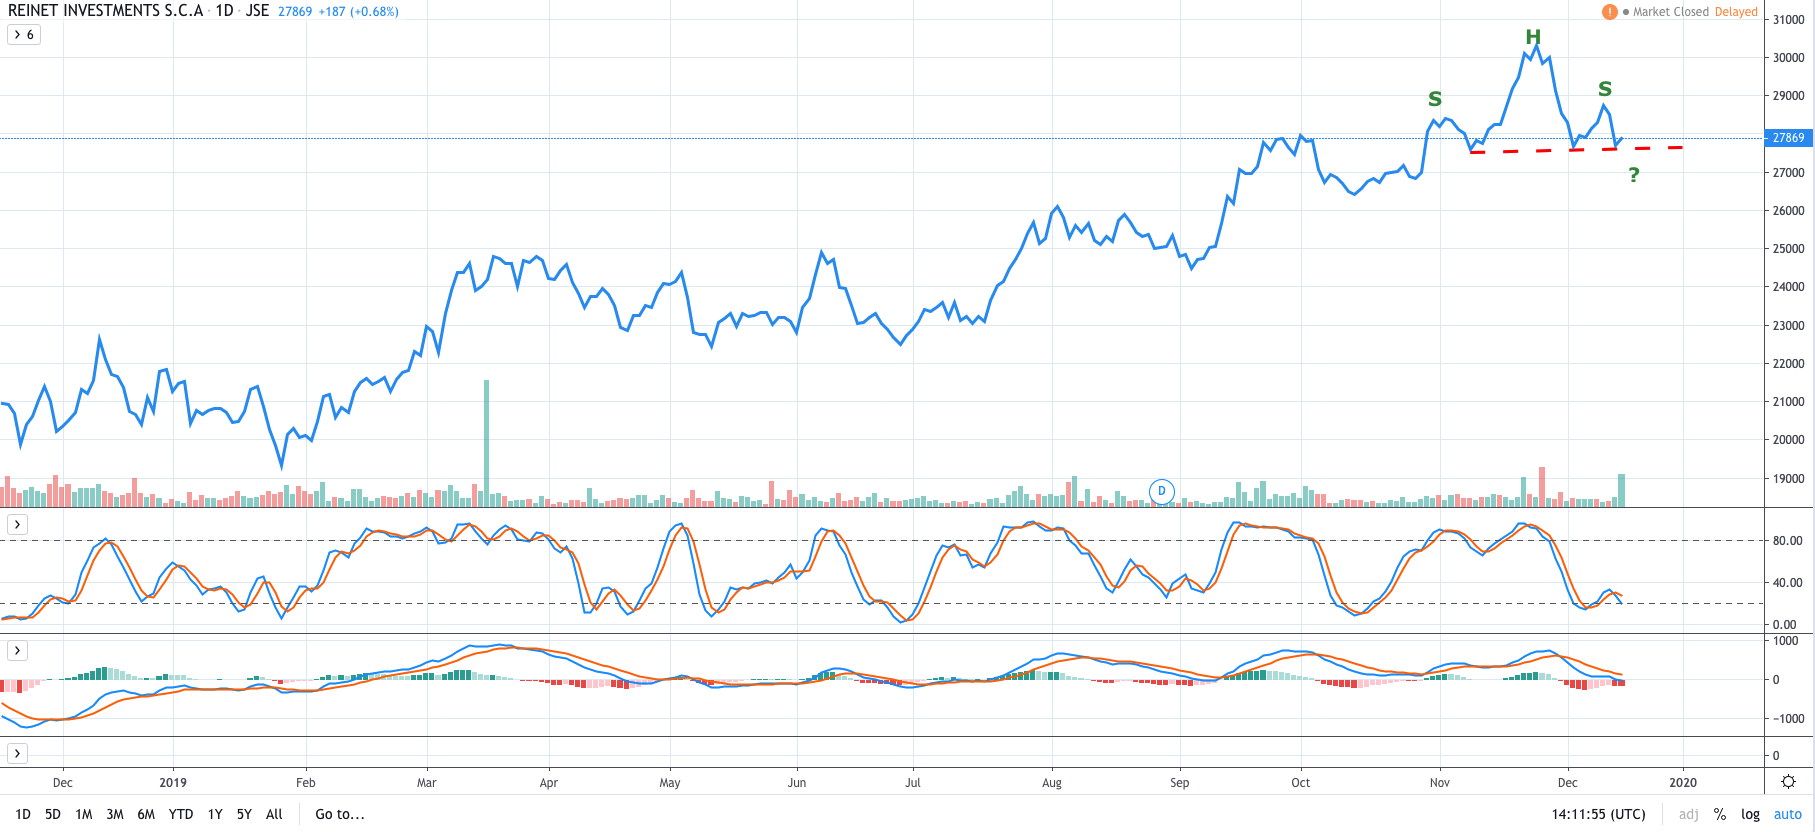The width and height of the screenshot is (1815, 832).
Task: Click the green 'H' head annotation
Action: (1533, 38)
